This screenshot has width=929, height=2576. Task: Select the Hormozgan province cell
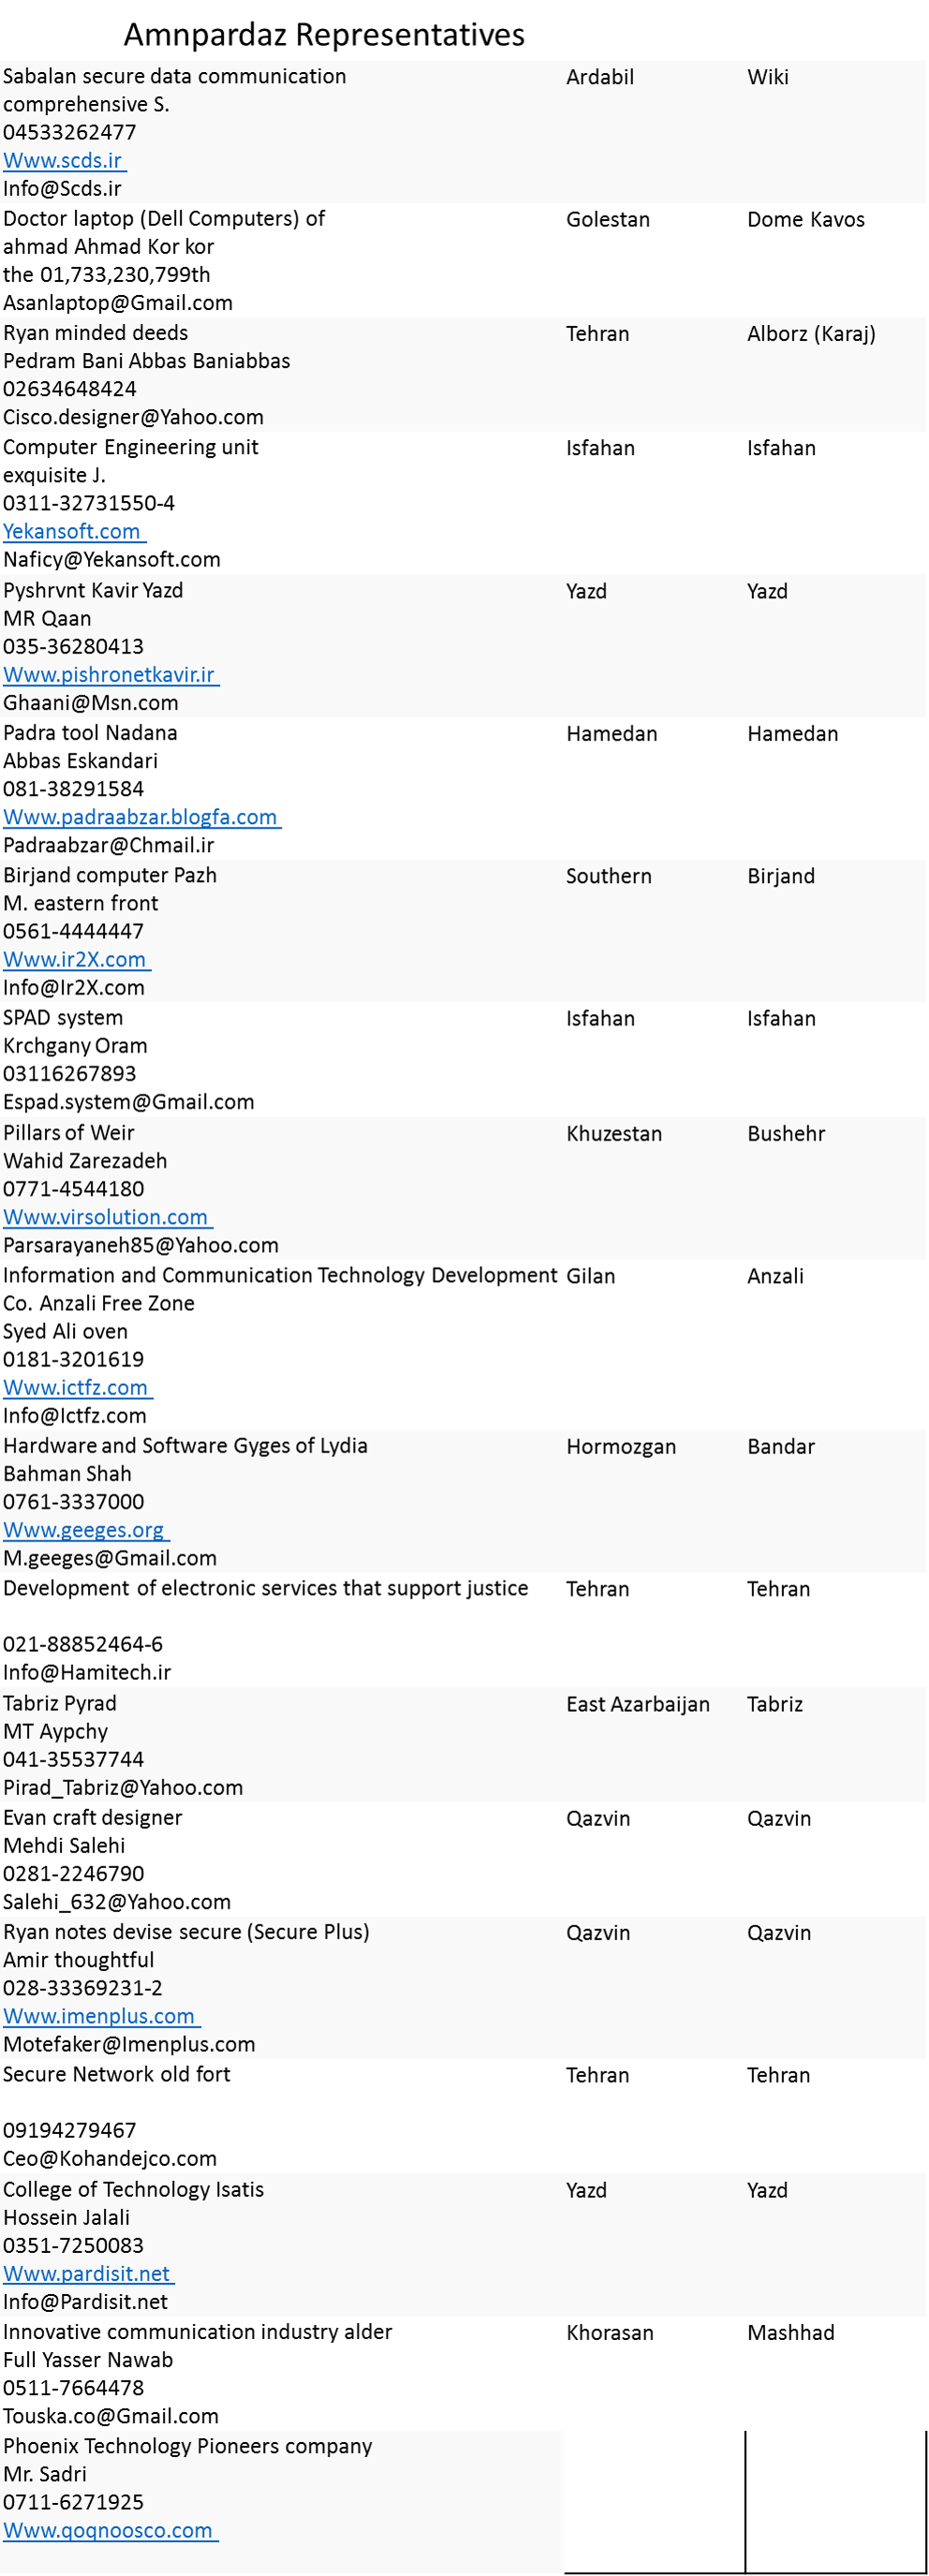(x=621, y=1447)
